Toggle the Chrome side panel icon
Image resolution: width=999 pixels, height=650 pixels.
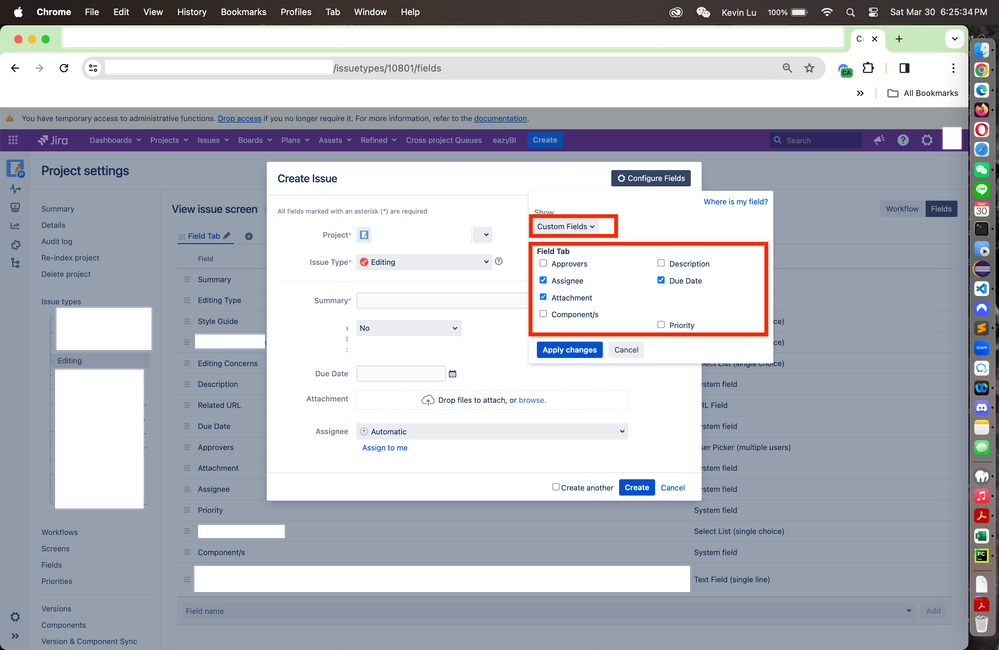point(904,68)
